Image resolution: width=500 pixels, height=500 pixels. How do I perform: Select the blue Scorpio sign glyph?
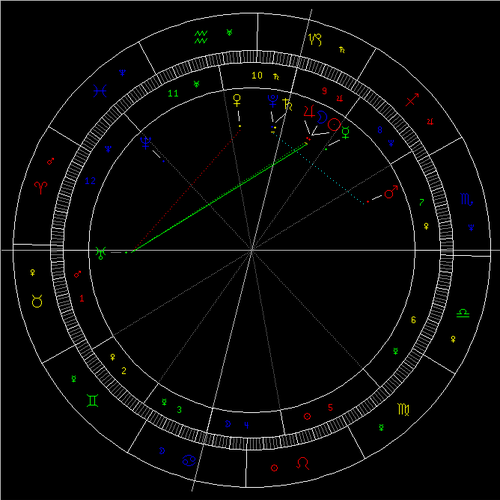click(x=466, y=199)
